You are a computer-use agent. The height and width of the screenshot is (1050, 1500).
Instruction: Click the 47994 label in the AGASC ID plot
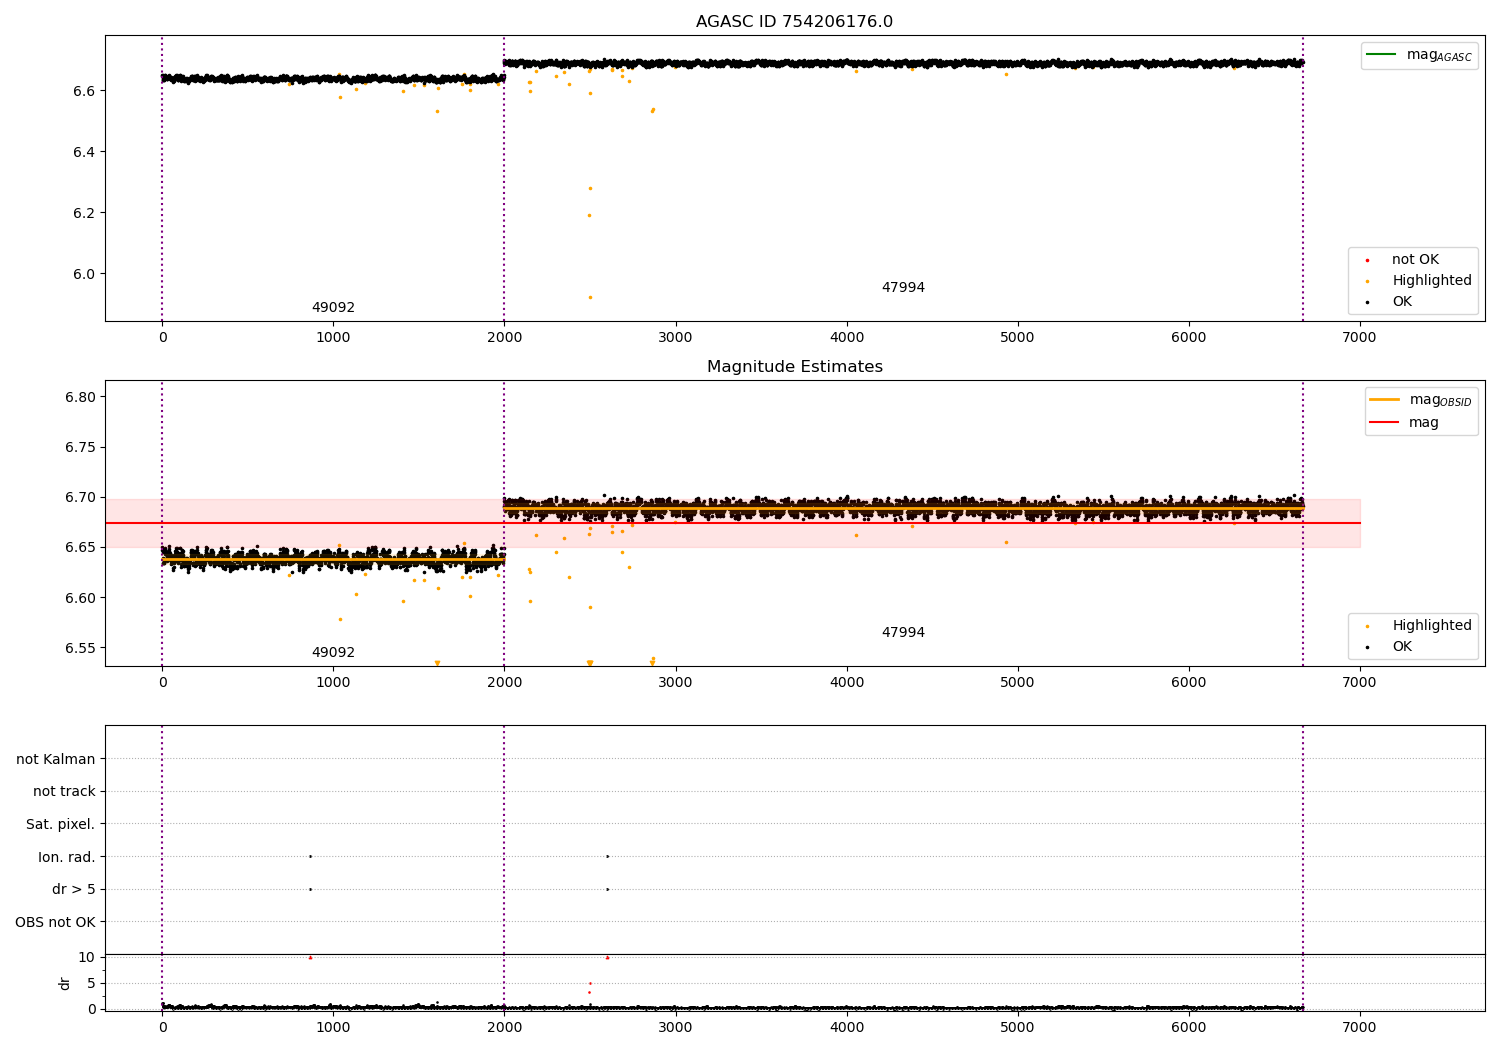(903, 288)
